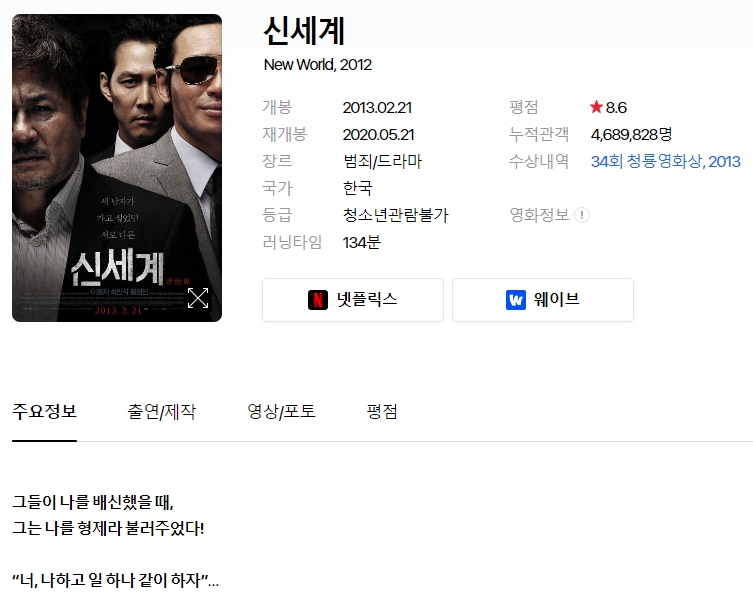Open the 평점 tab
Screen dimensions: 753x603
382,411
